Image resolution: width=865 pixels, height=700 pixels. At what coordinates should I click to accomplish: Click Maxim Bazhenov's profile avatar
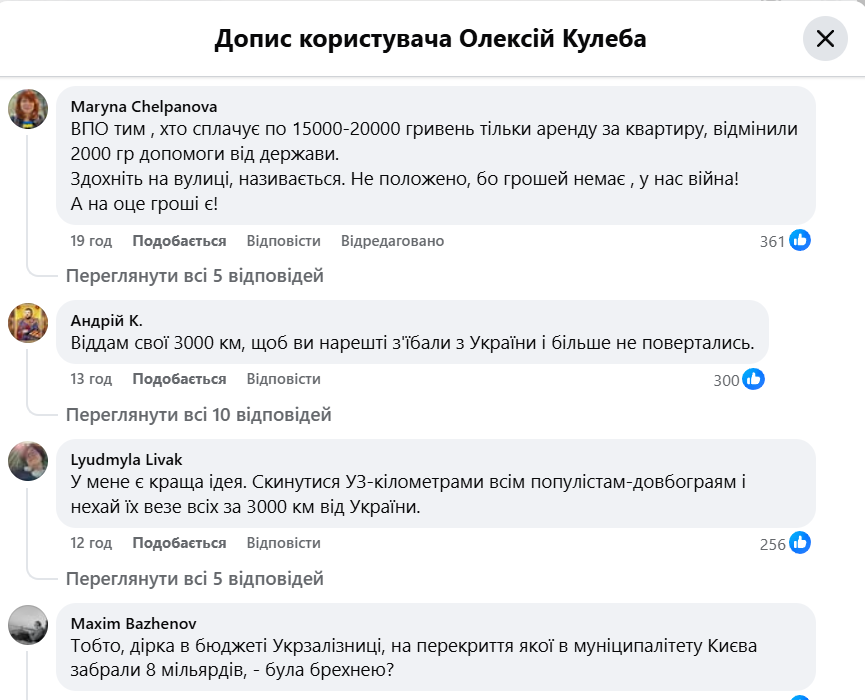[28, 625]
